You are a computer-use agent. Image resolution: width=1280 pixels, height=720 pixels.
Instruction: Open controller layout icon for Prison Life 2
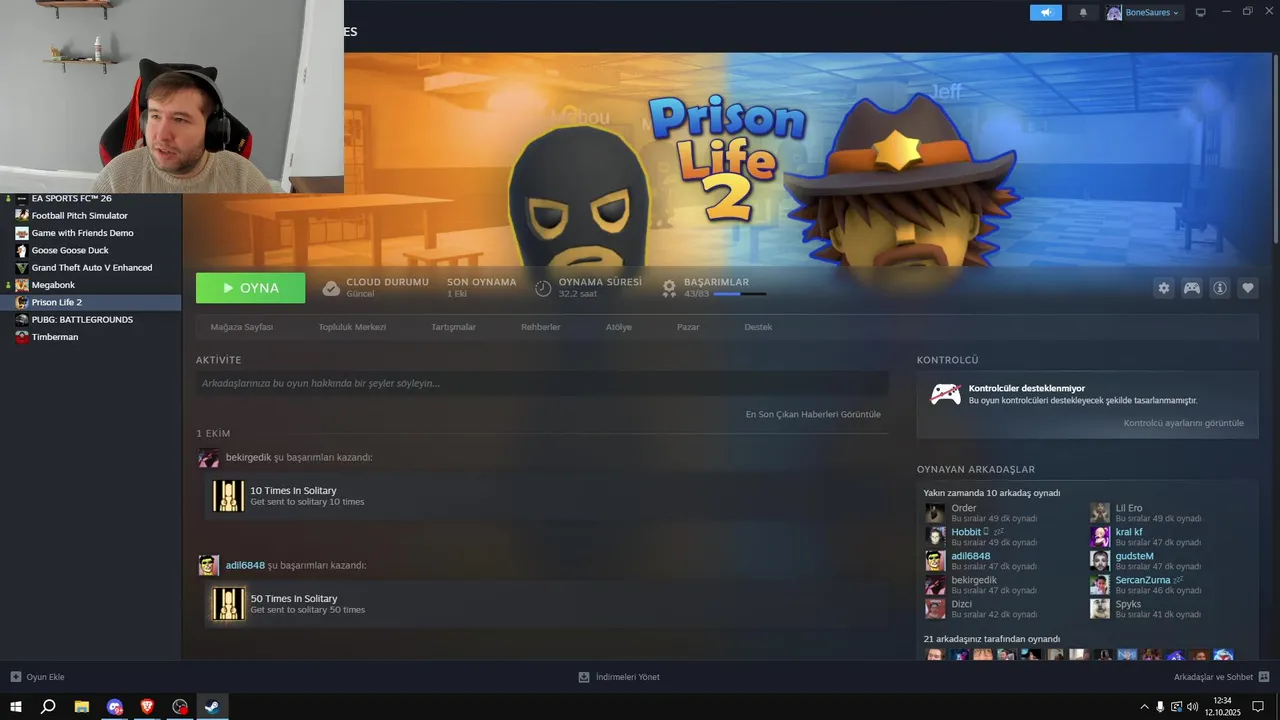[x=1192, y=288]
